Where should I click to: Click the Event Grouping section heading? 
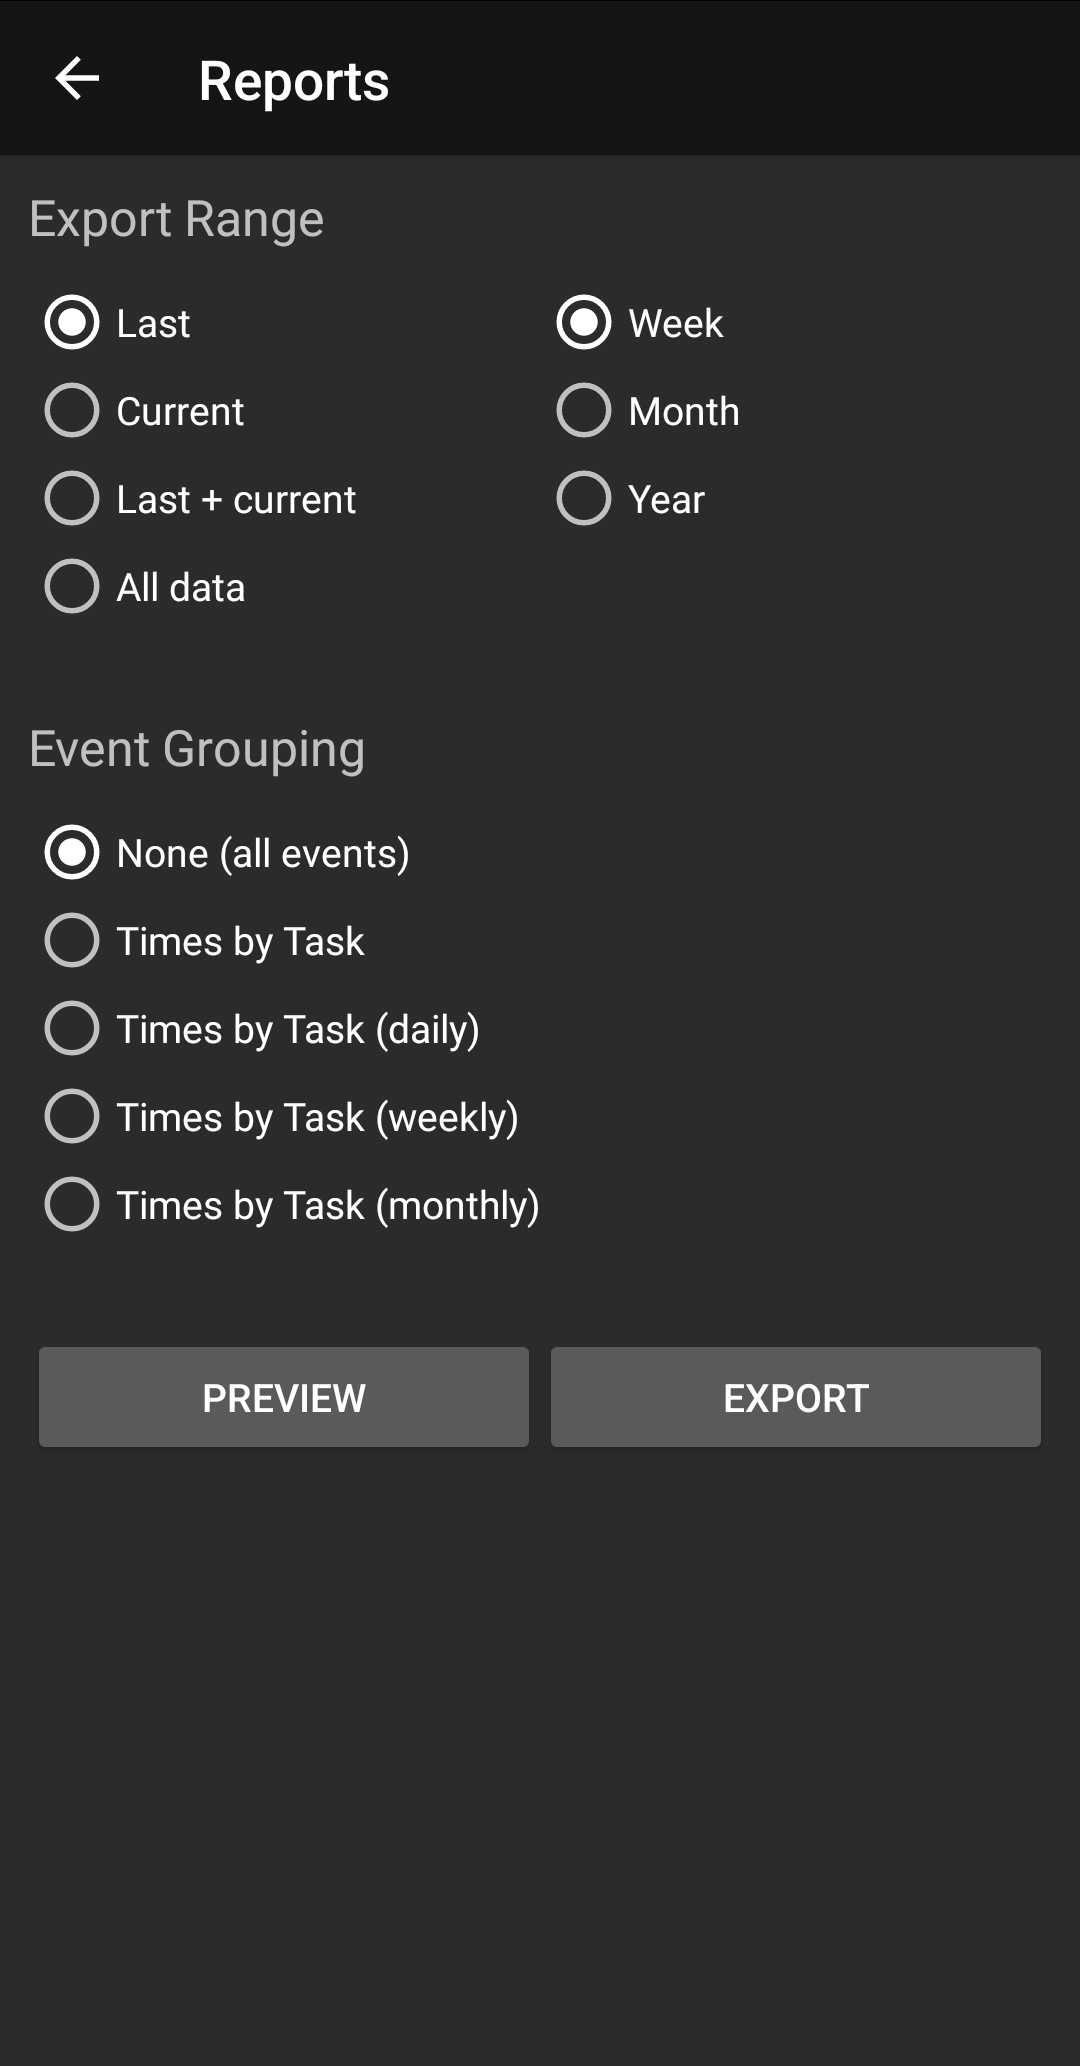click(x=197, y=749)
